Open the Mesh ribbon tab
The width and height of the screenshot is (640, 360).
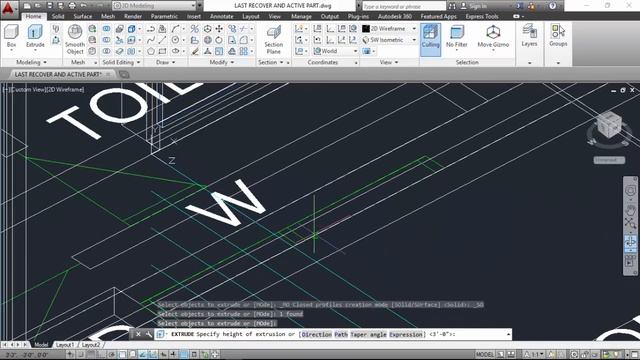pyautogui.click(x=108, y=16)
